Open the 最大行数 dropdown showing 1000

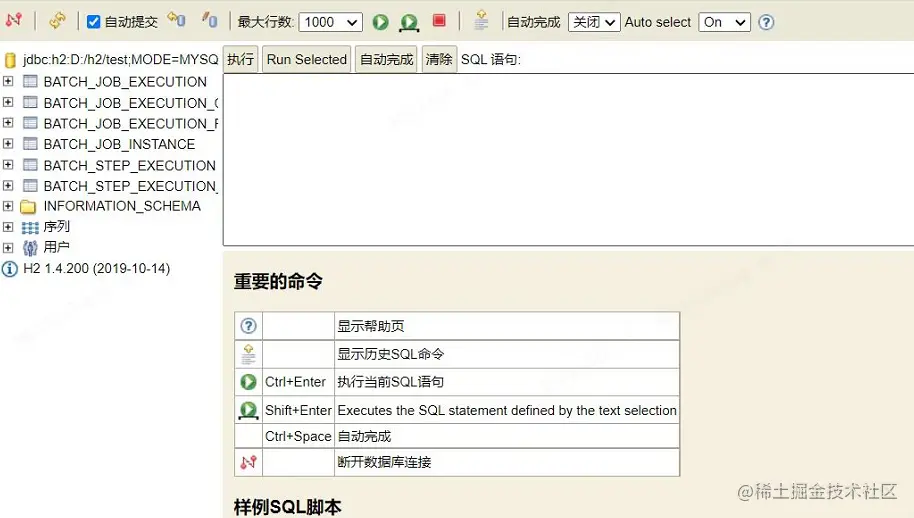[331, 22]
